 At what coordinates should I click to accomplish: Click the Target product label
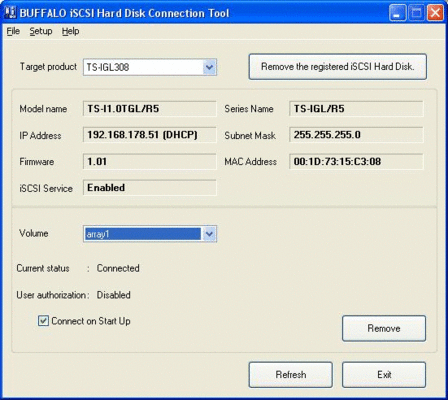[x=48, y=67]
